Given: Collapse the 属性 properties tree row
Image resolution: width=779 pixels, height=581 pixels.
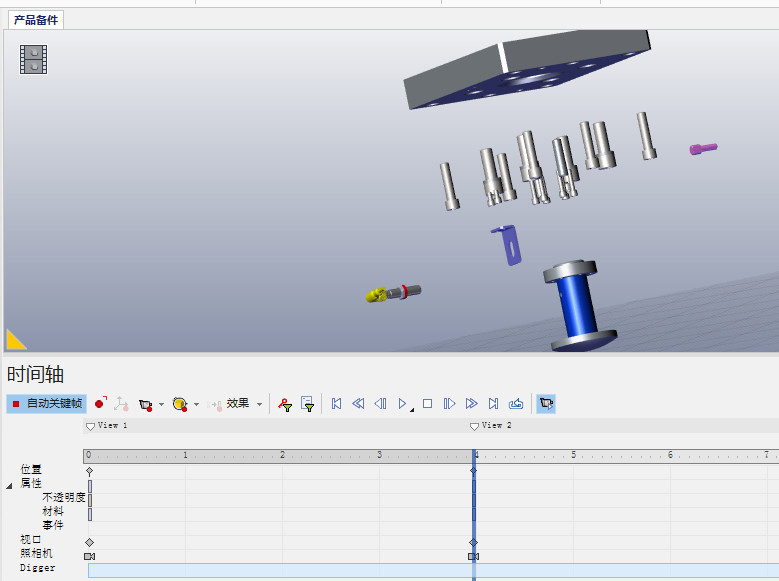Looking at the screenshot, I should pos(10,484).
